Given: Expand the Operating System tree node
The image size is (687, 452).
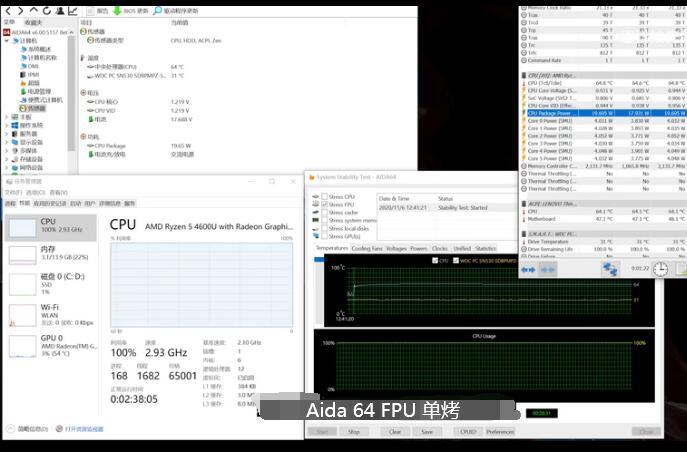Looking at the screenshot, I should (x=7, y=125).
